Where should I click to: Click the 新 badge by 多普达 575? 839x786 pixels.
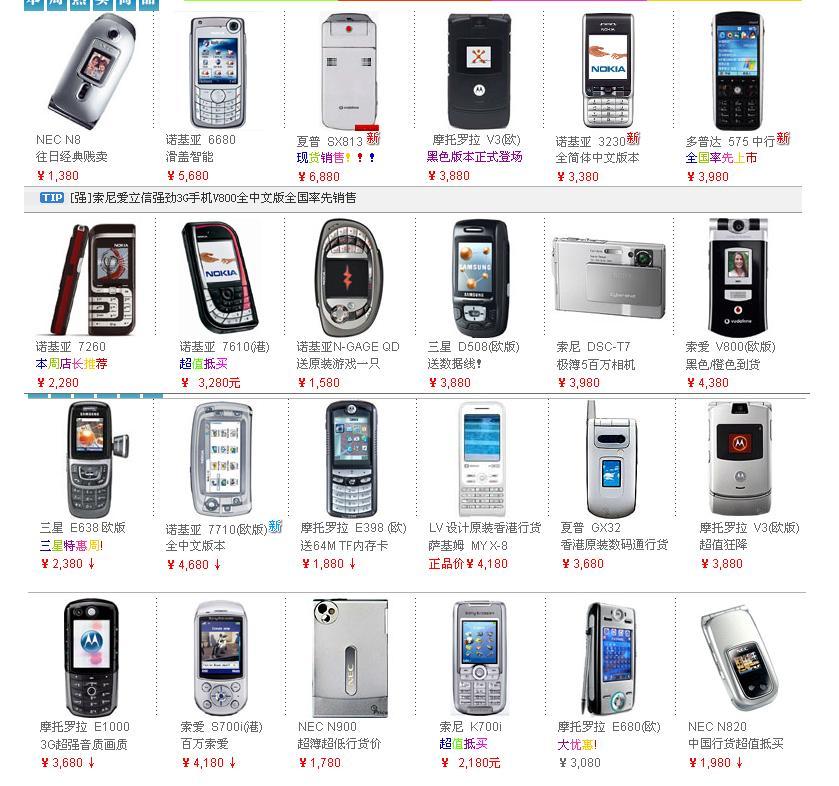click(x=783, y=138)
